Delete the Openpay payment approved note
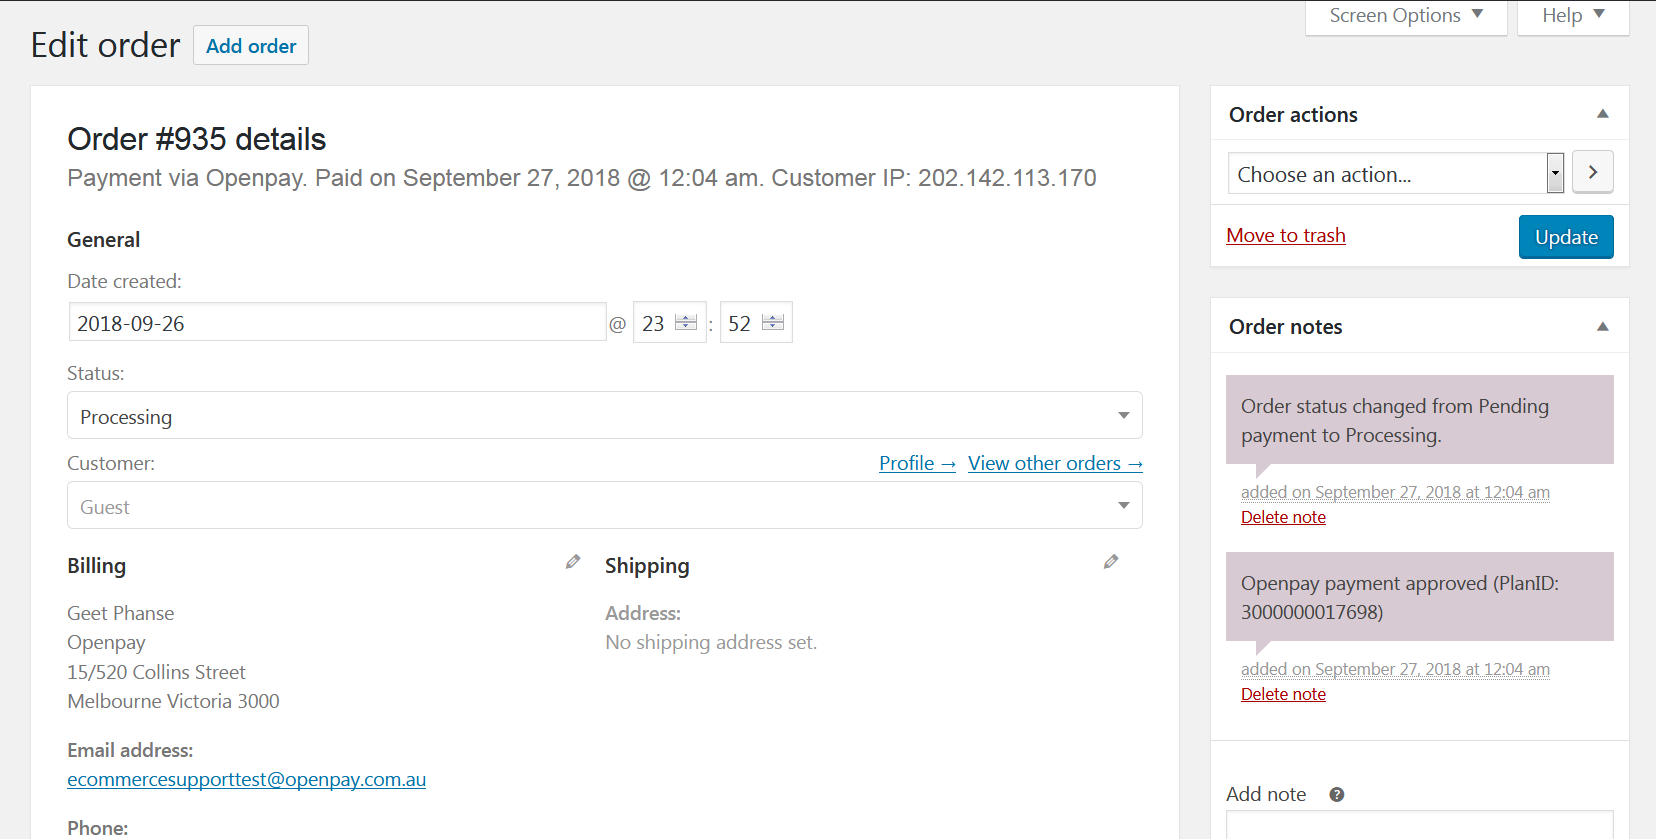Screen dimensions: 1656x839 click(x=1283, y=695)
